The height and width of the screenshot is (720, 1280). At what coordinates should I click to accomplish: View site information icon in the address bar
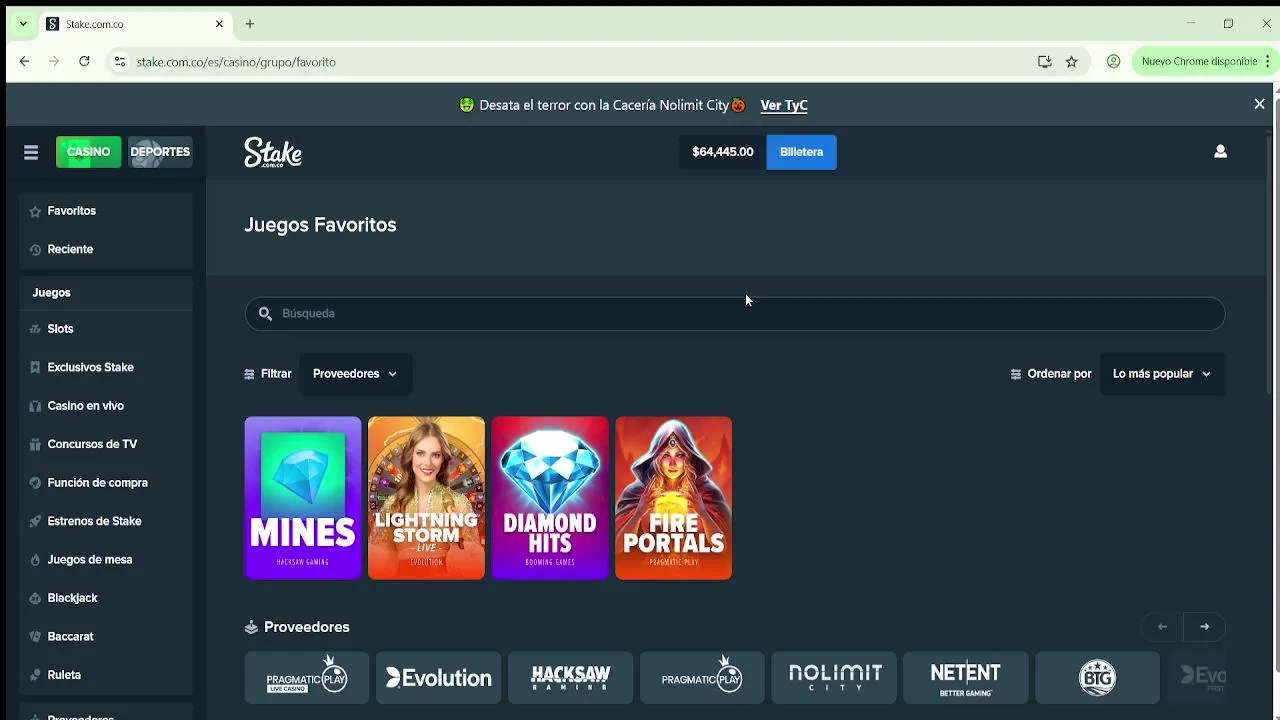click(x=119, y=62)
